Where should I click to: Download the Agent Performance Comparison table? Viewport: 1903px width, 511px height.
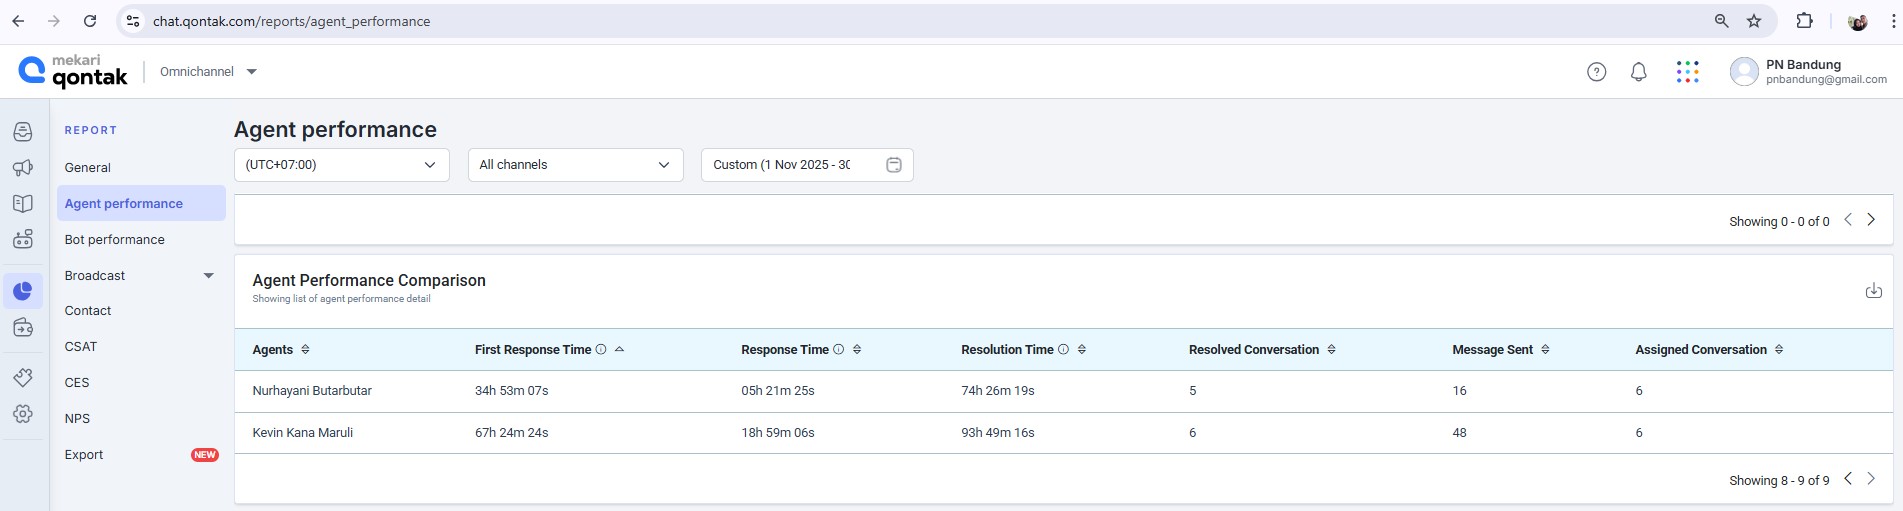pos(1873,291)
